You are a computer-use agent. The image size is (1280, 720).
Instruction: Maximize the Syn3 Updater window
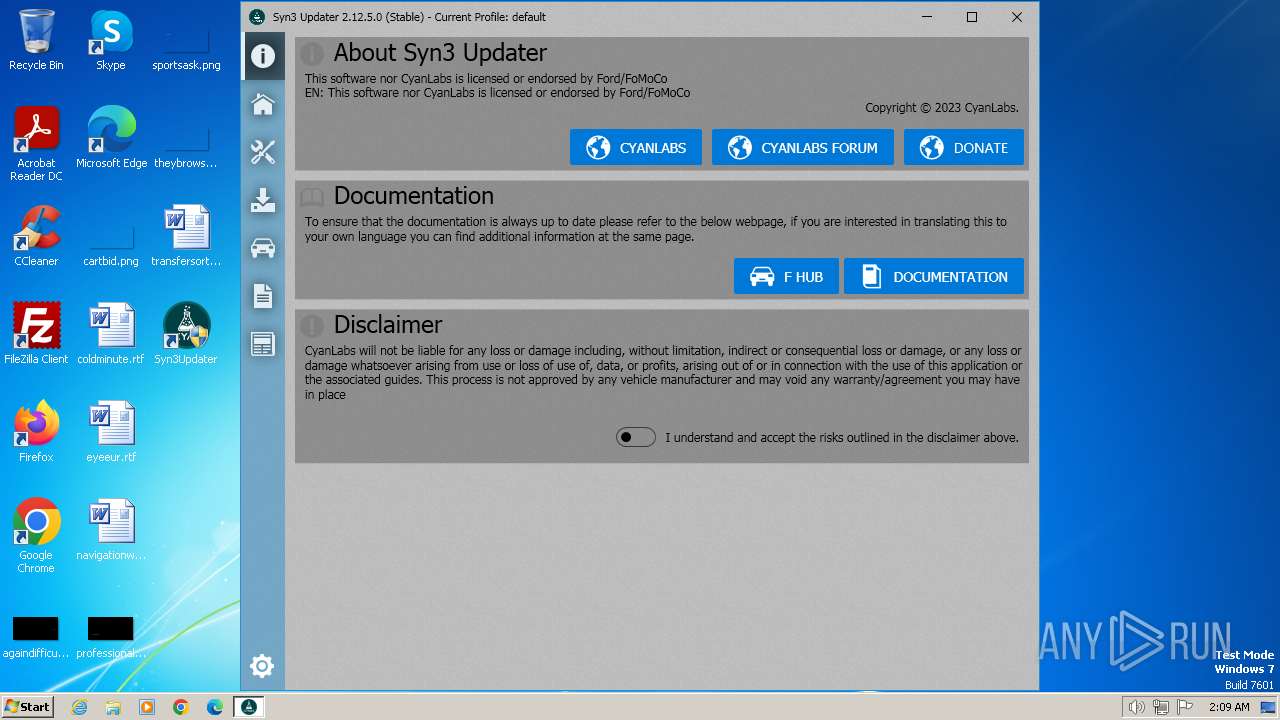972,17
